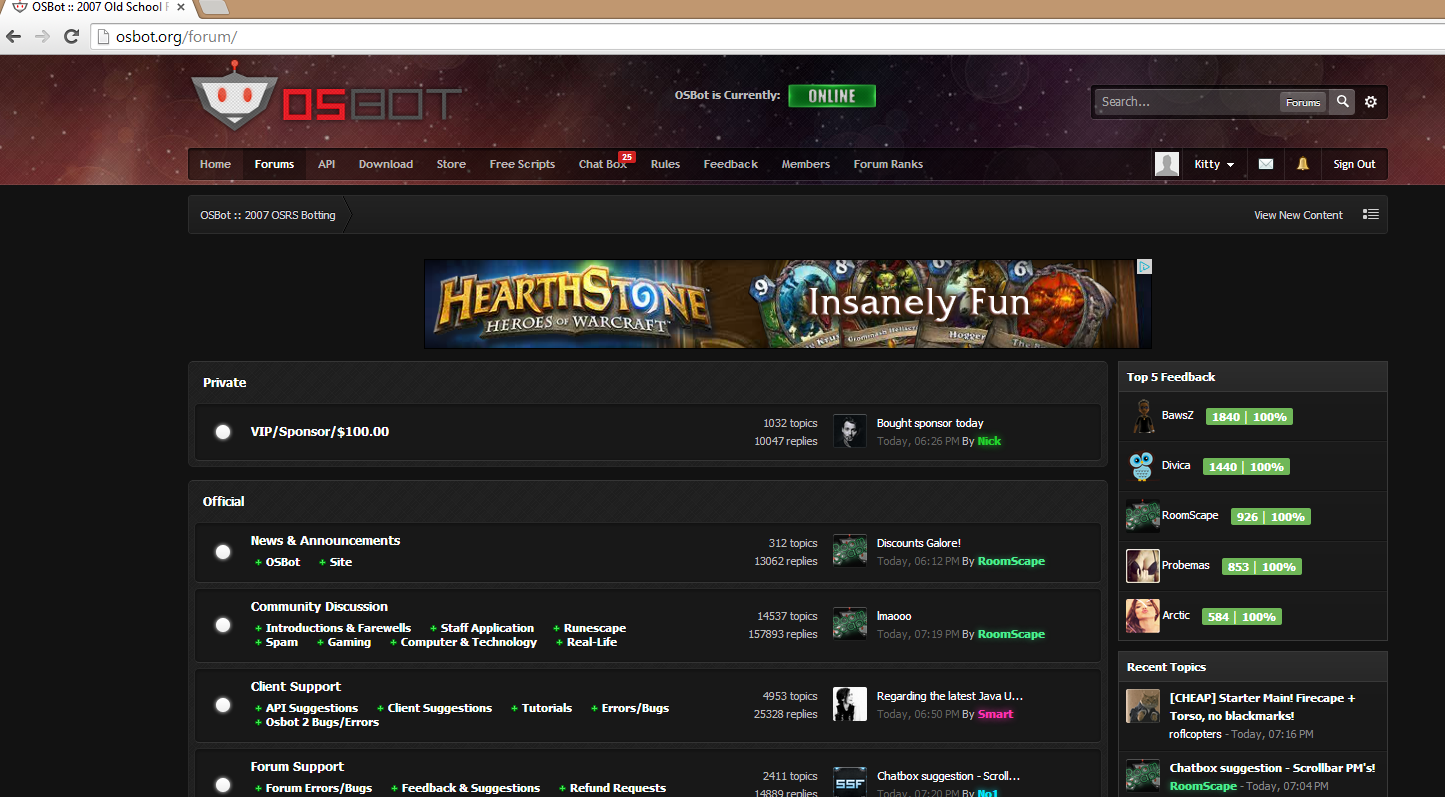
Task: Open Forum Ranks nav item
Action: click(888, 164)
